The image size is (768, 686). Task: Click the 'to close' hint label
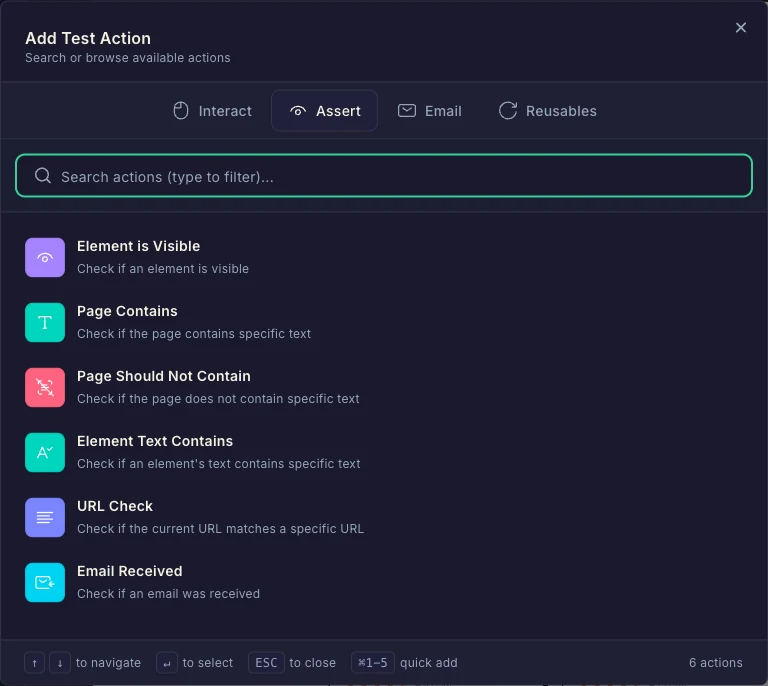312,663
